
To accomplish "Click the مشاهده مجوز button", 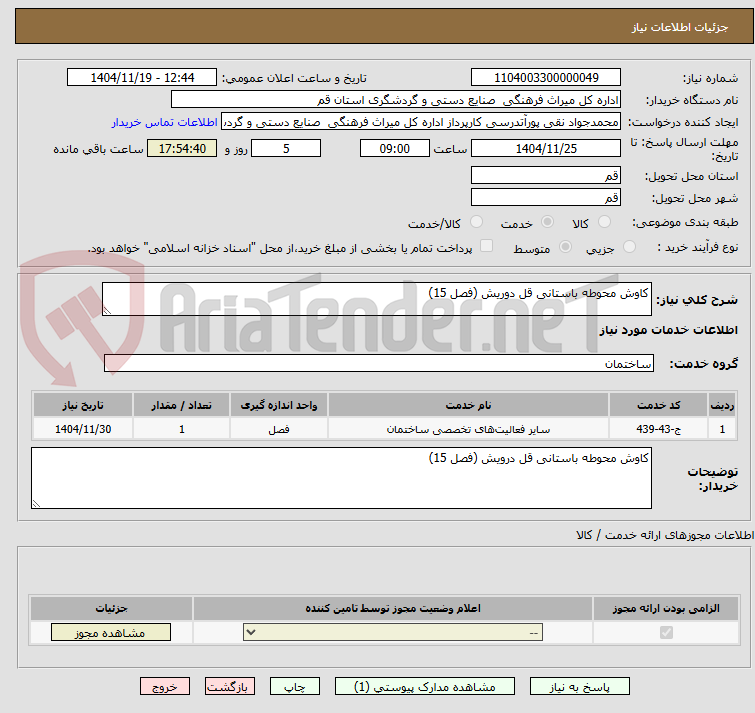I will point(111,633).
